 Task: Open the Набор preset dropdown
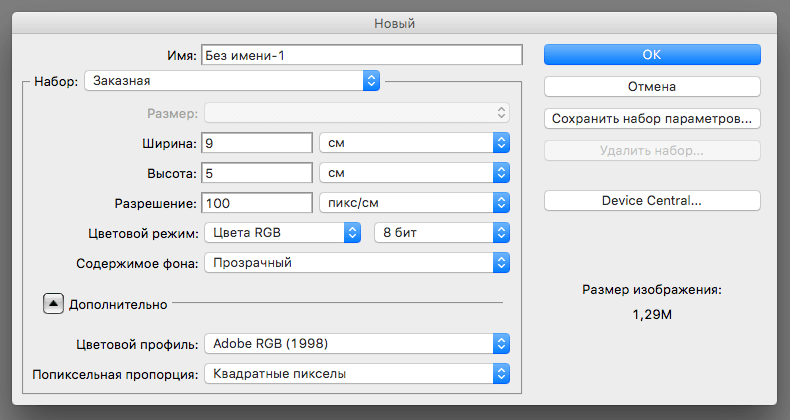coord(232,81)
